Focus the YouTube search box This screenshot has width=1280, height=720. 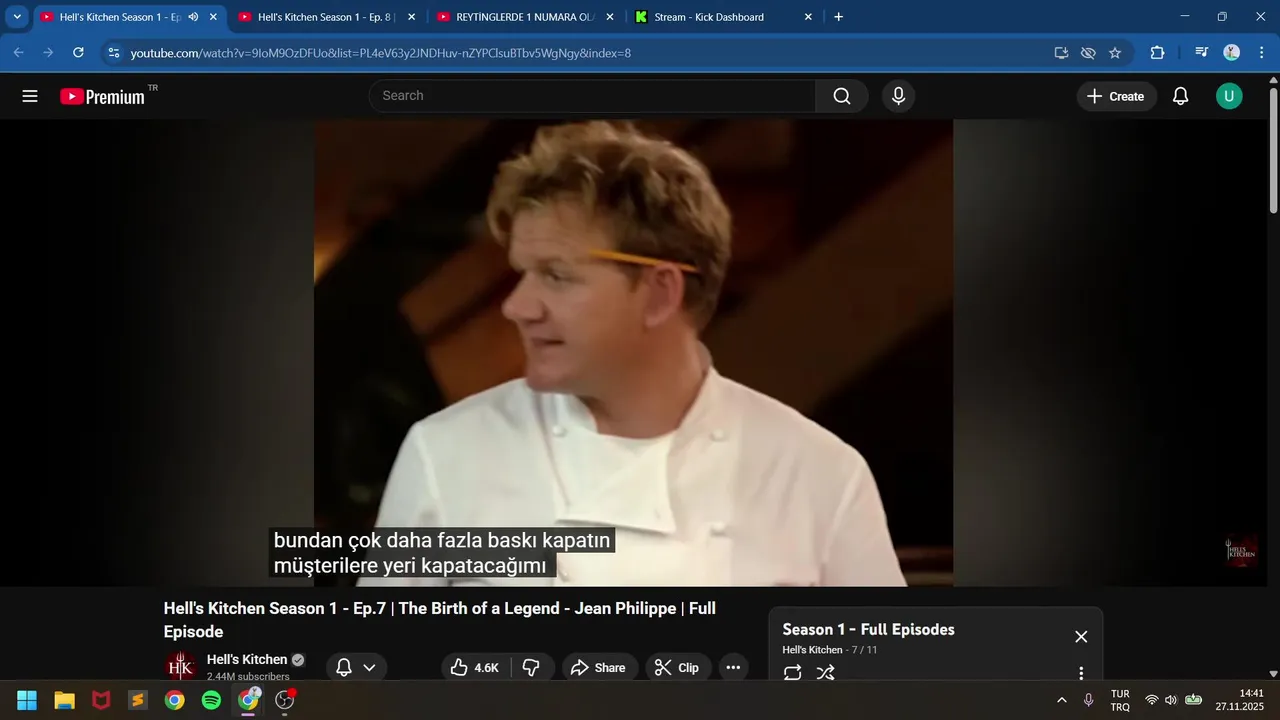click(x=592, y=96)
